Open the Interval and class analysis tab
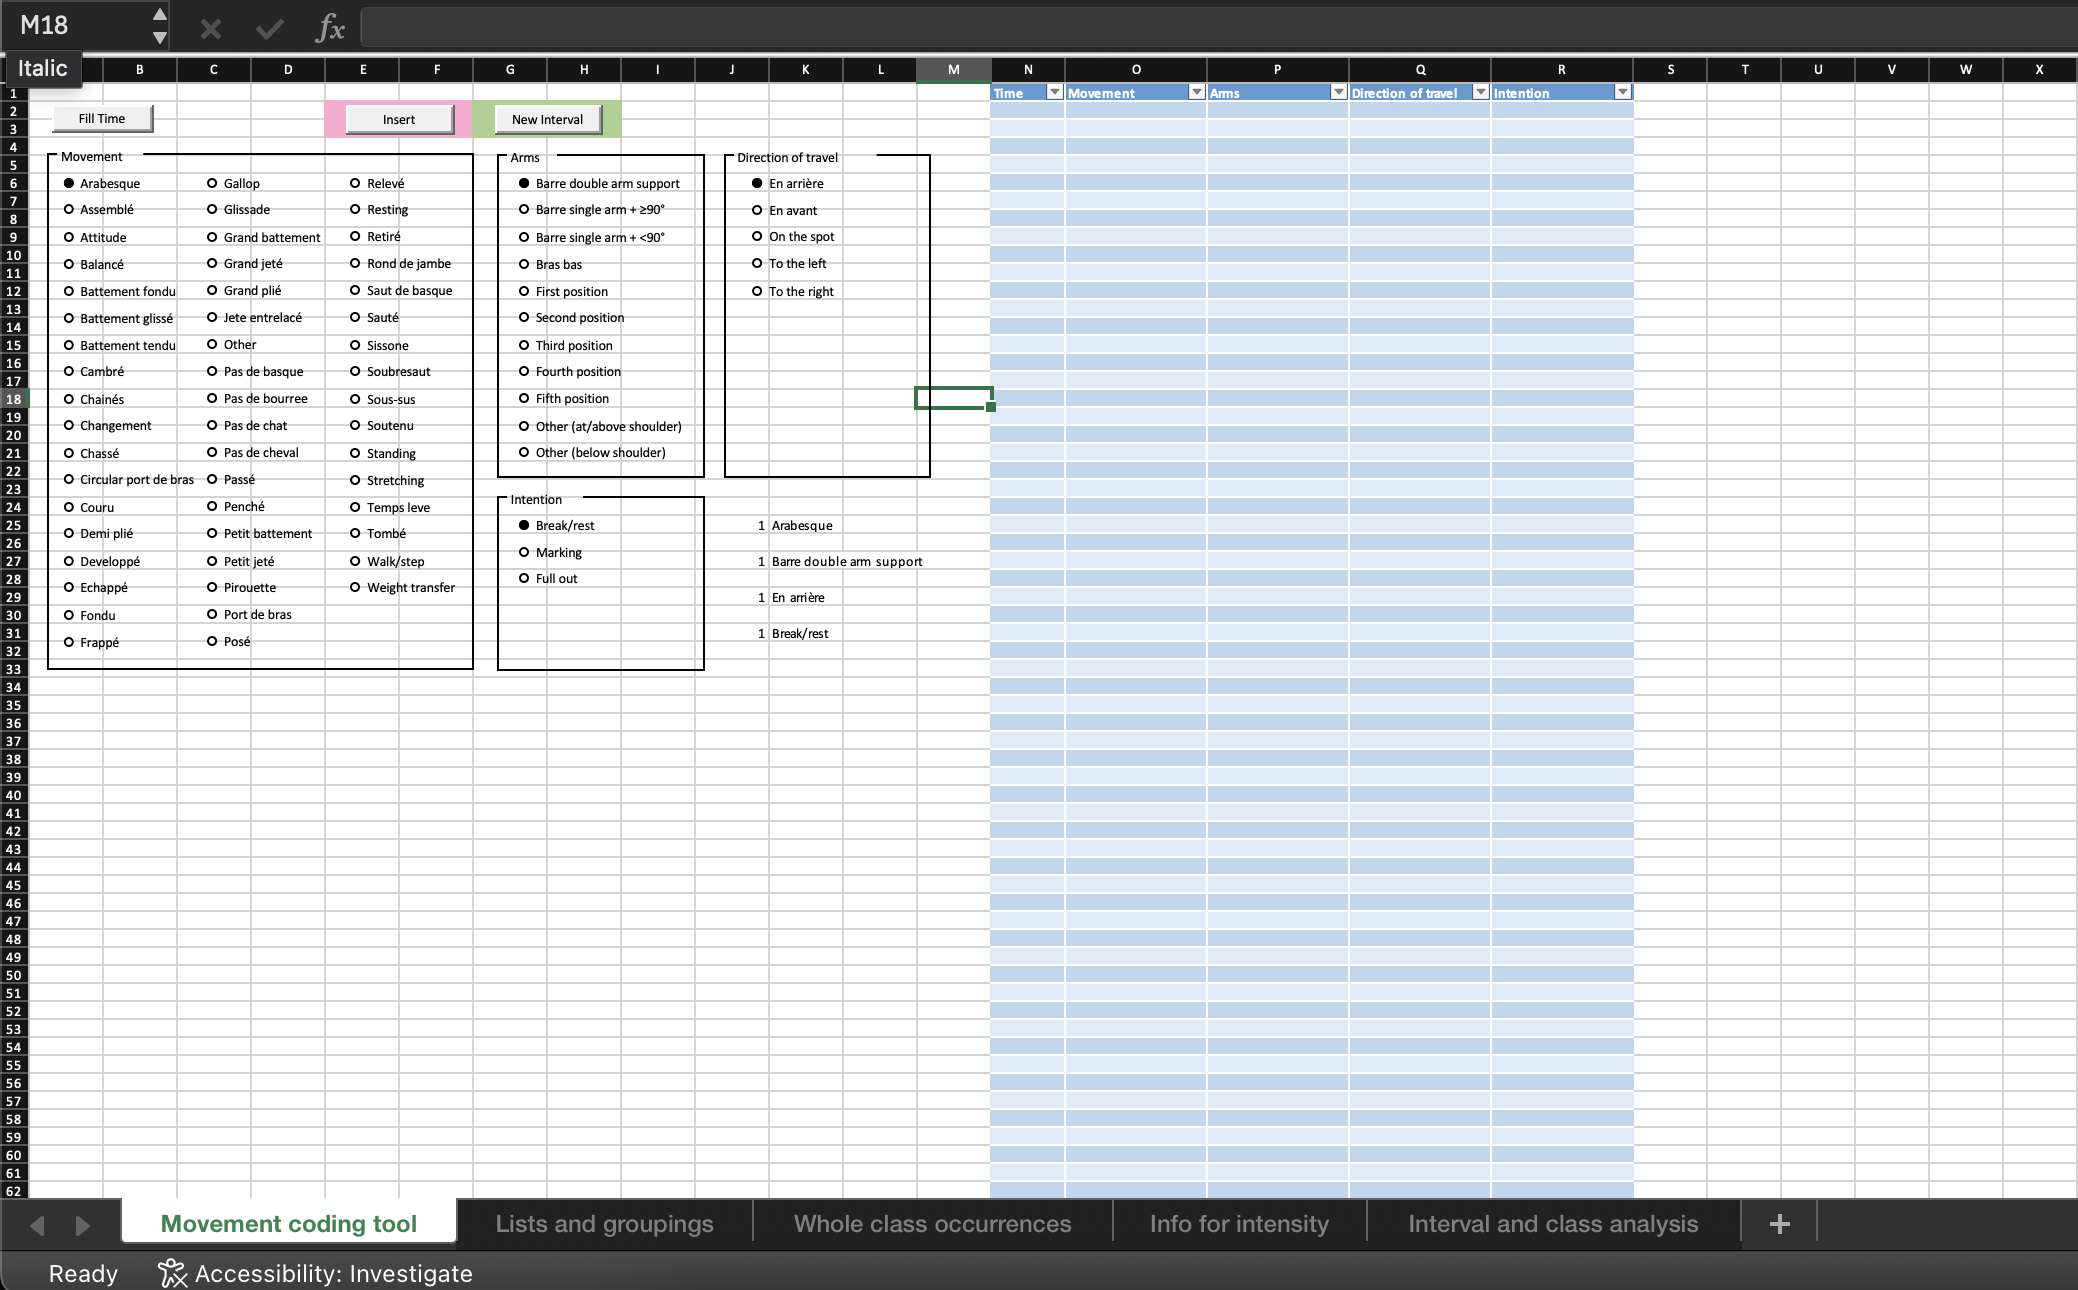Viewport: 2078px width, 1290px height. click(1553, 1224)
